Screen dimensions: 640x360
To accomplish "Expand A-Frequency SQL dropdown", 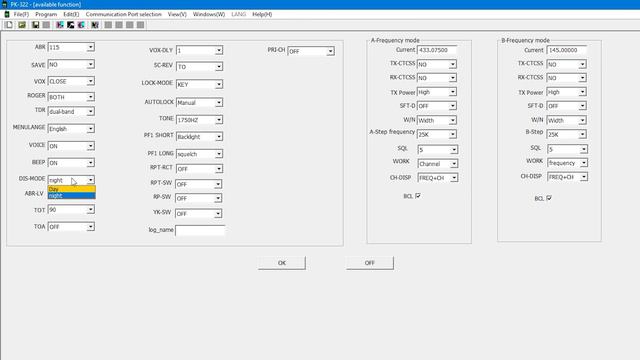I will click(x=453, y=150).
